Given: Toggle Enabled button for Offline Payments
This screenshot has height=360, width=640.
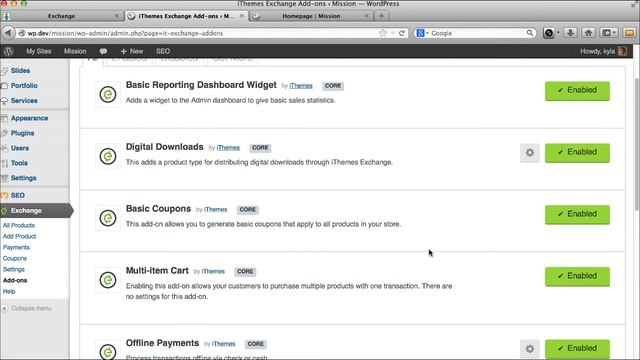Looking at the screenshot, I should click(577, 349).
